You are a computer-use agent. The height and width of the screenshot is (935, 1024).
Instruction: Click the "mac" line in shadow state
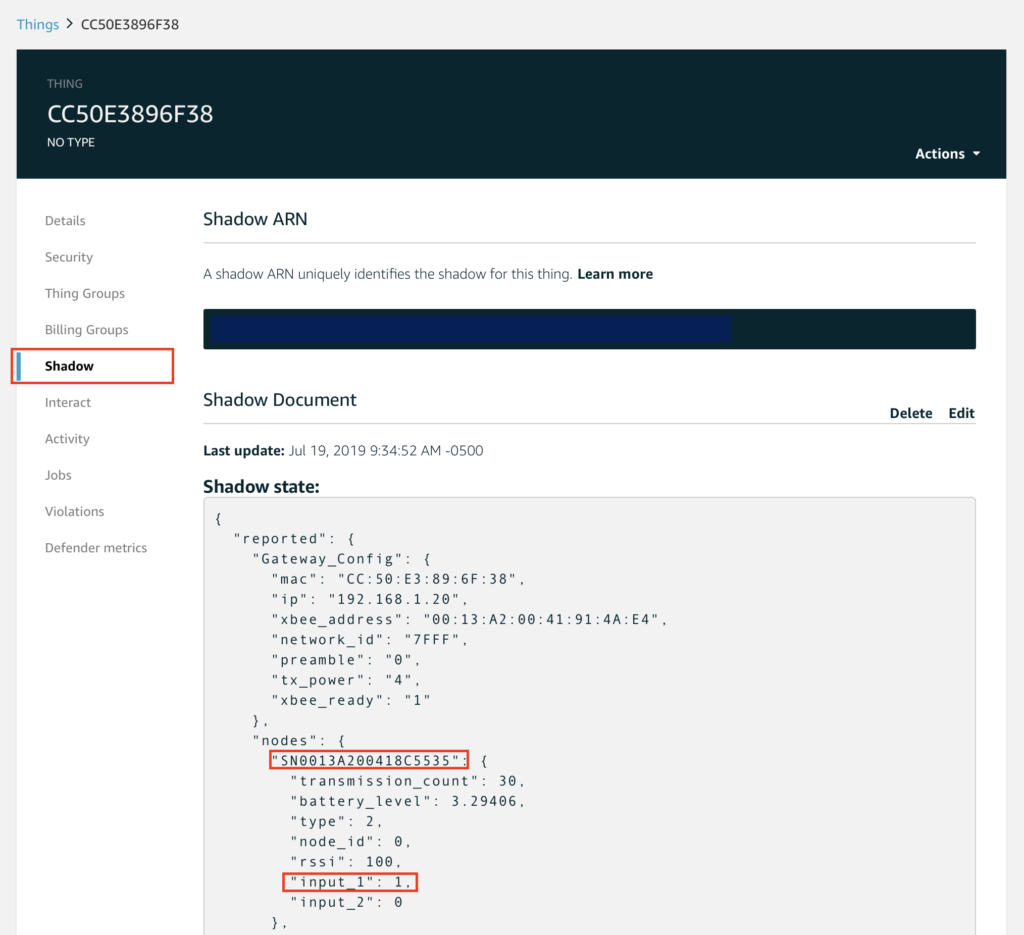398,579
